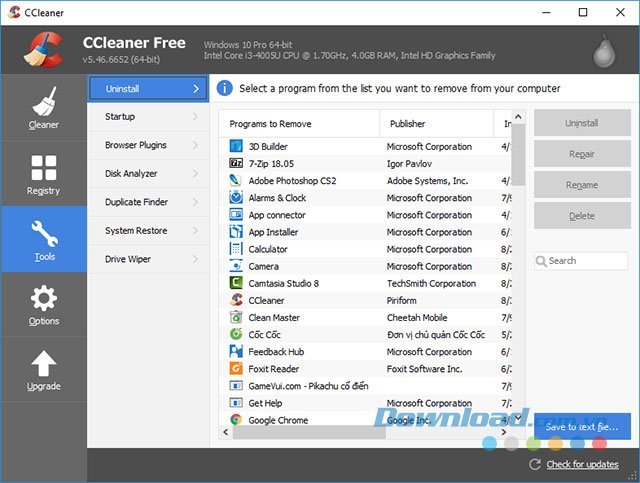Click the Repair button

(582, 154)
